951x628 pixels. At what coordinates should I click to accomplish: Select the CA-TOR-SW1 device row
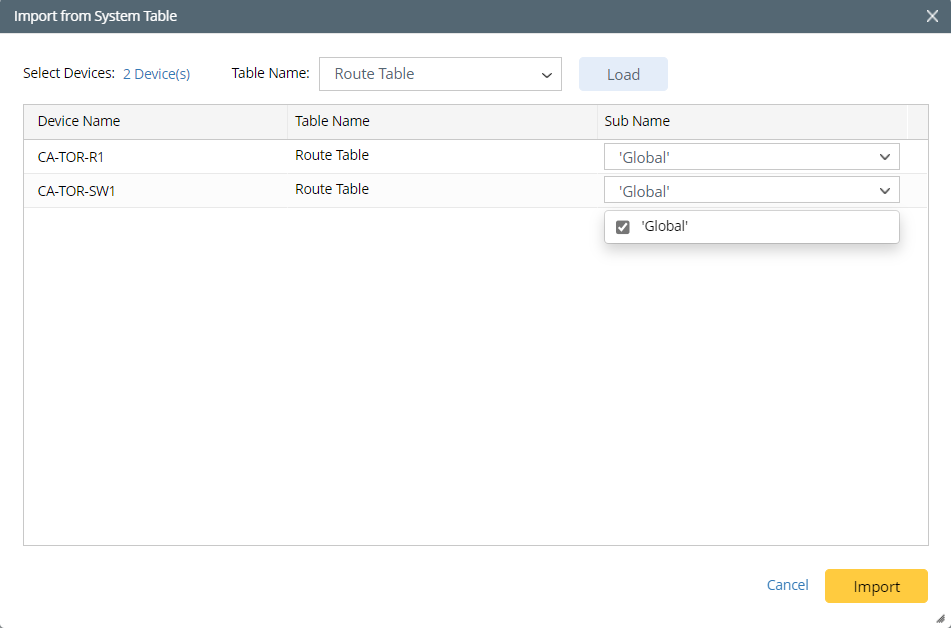pyautogui.click(x=76, y=191)
